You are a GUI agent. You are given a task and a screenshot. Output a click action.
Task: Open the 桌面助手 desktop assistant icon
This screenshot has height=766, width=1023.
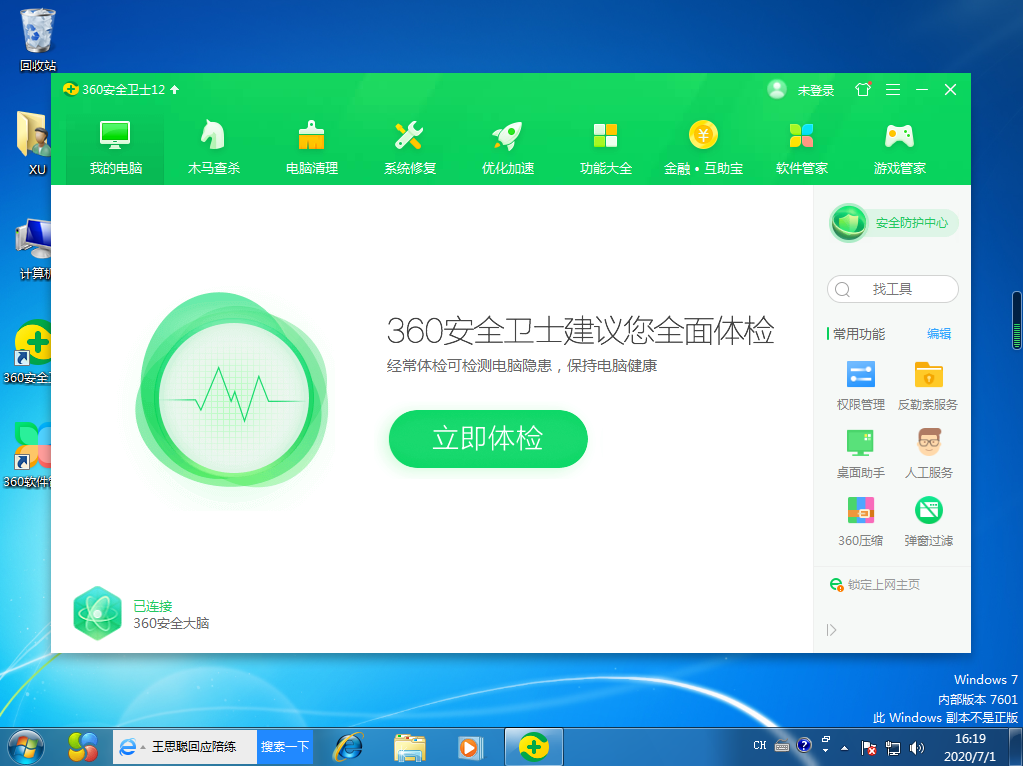tap(860, 443)
